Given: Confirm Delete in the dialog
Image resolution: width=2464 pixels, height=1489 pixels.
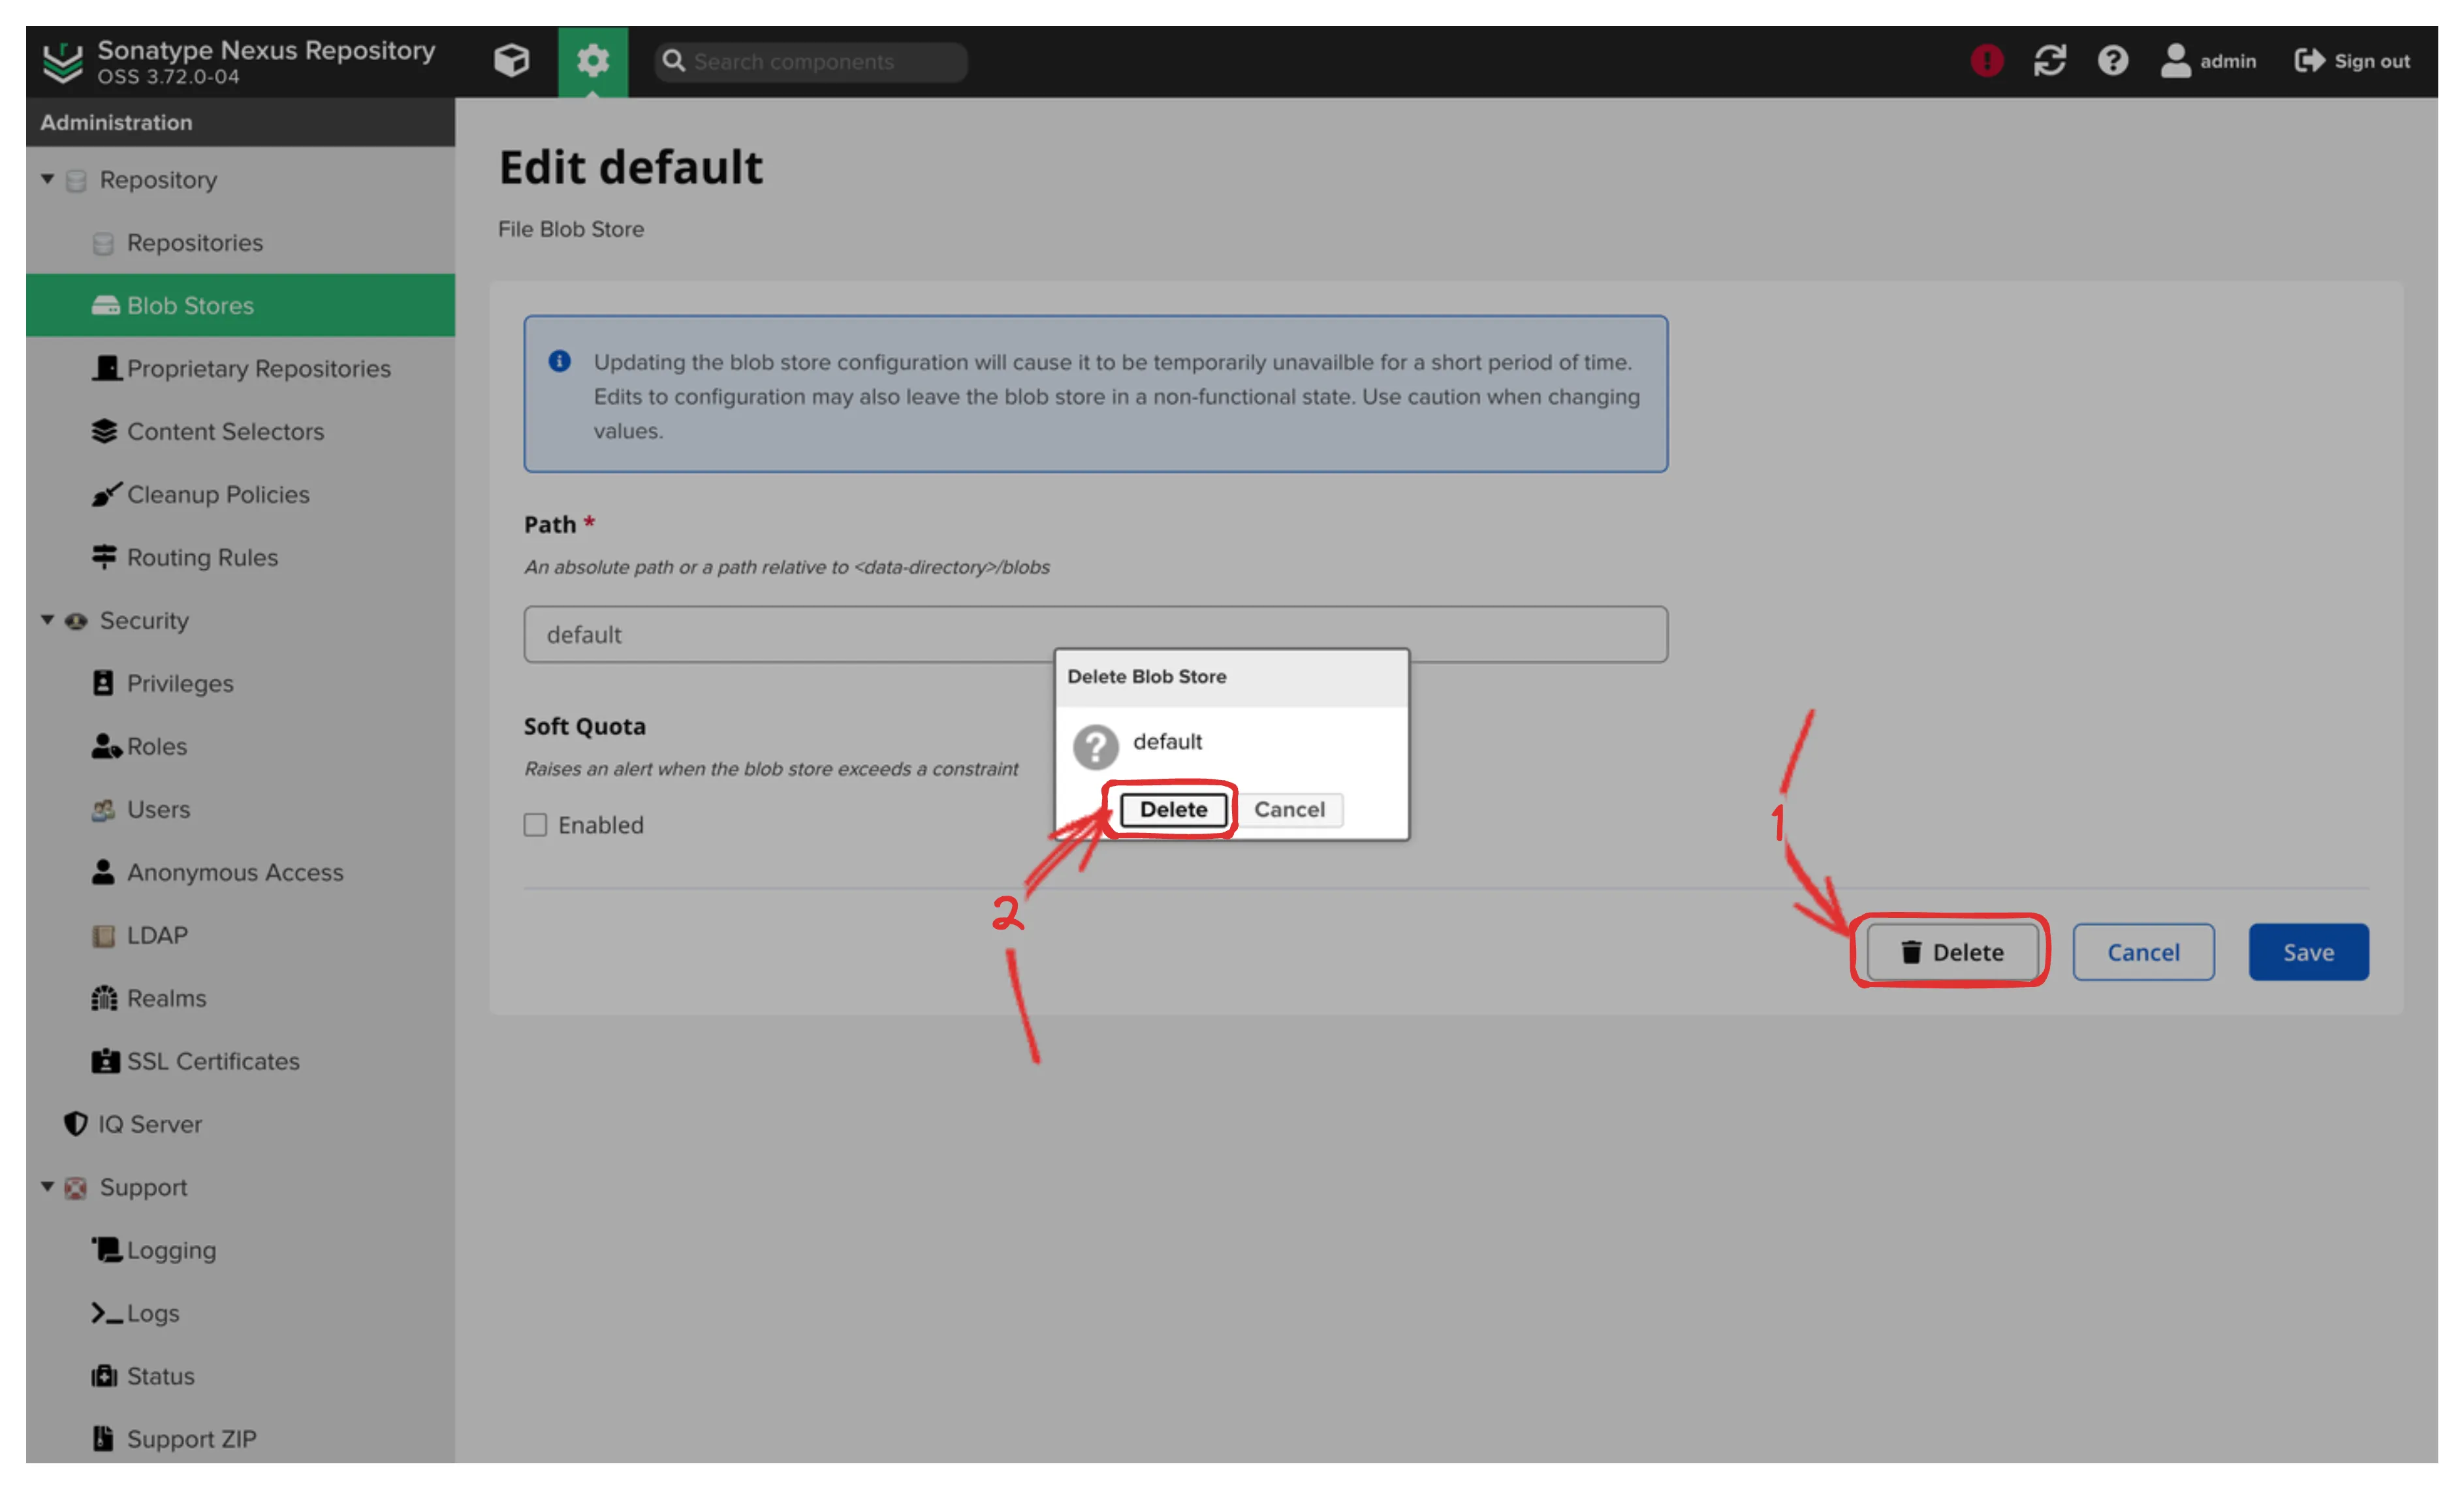Looking at the screenshot, I should 1173,809.
